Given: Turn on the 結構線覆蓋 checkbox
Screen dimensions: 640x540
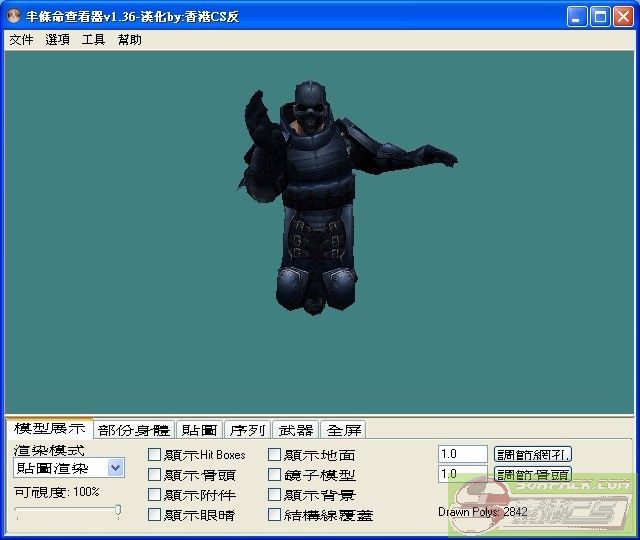Looking at the screenshot, I should pos(275,515).
